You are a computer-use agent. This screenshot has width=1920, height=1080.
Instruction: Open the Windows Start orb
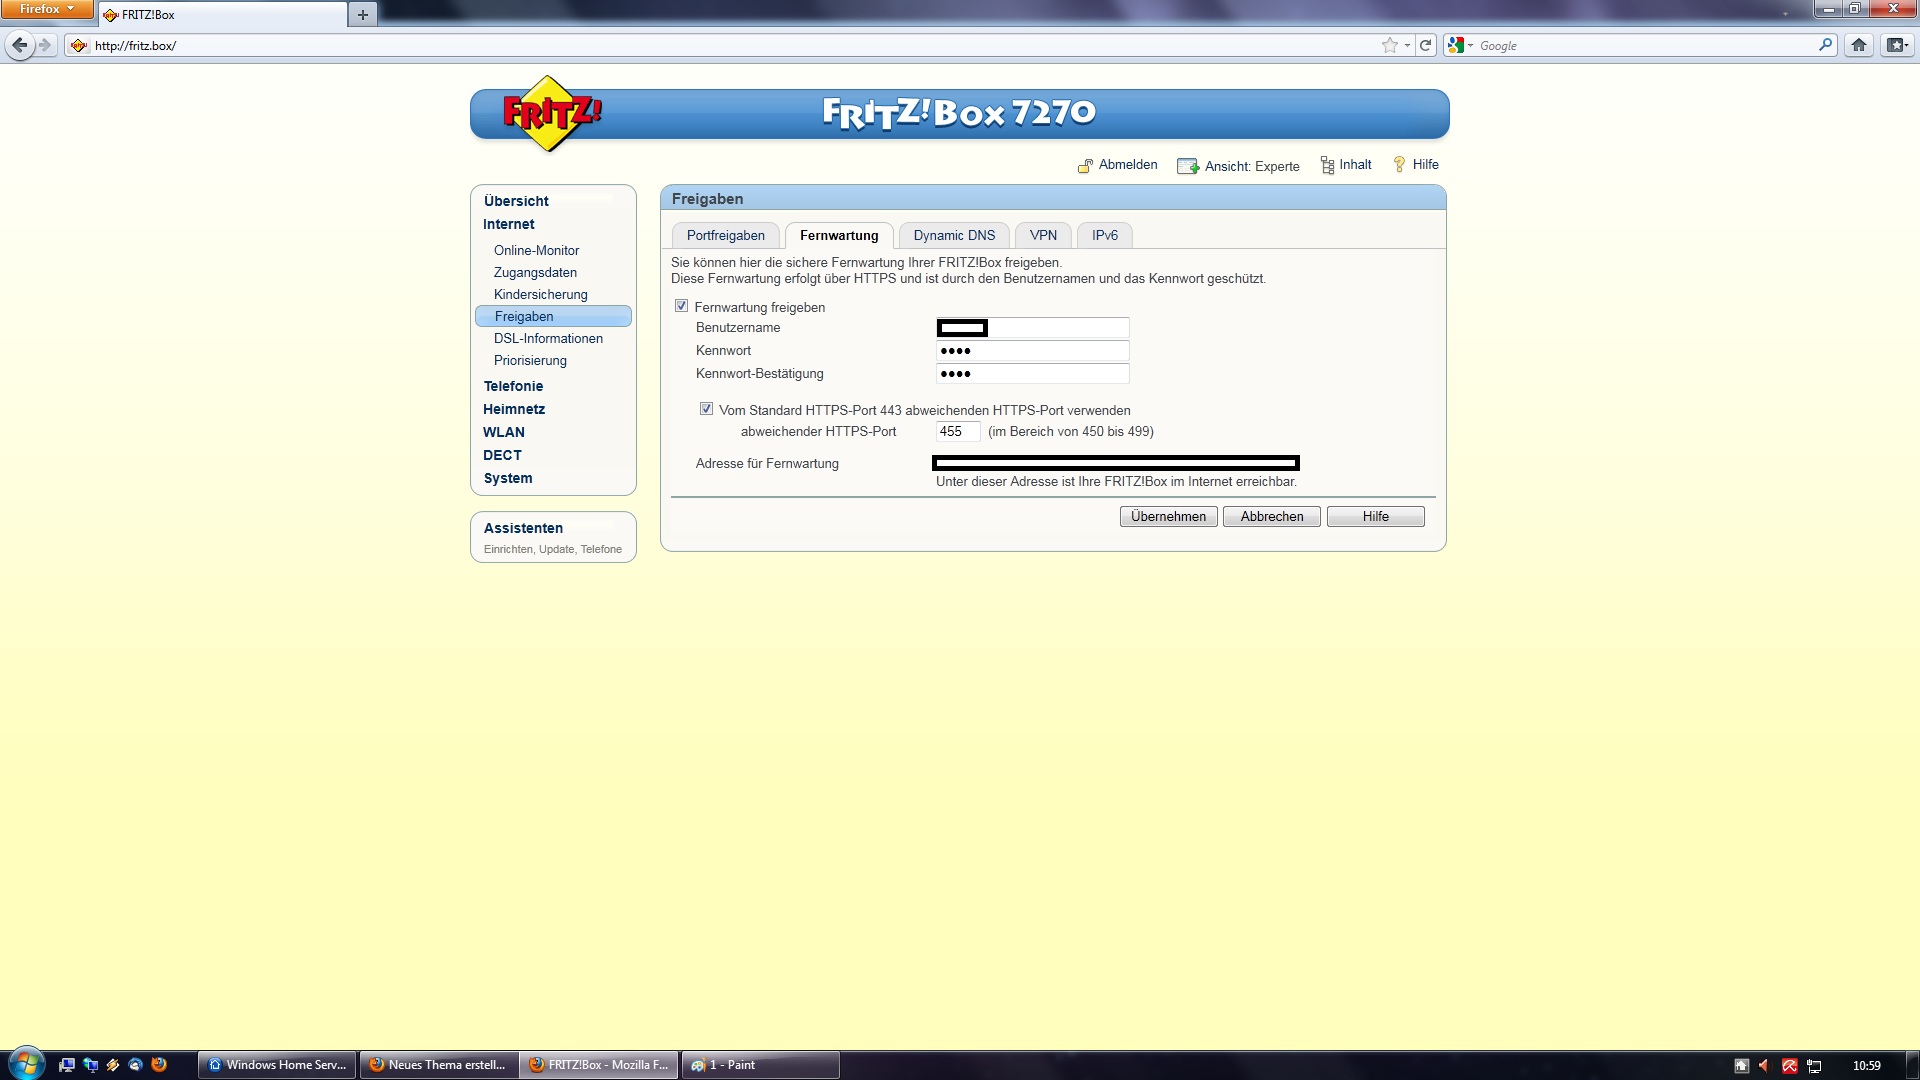click(27, 1064)
